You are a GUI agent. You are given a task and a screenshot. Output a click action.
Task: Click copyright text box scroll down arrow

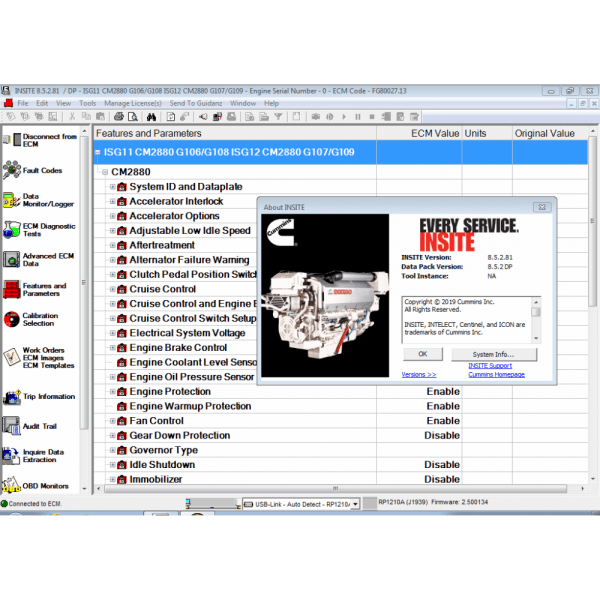click(x=536, y=338)
